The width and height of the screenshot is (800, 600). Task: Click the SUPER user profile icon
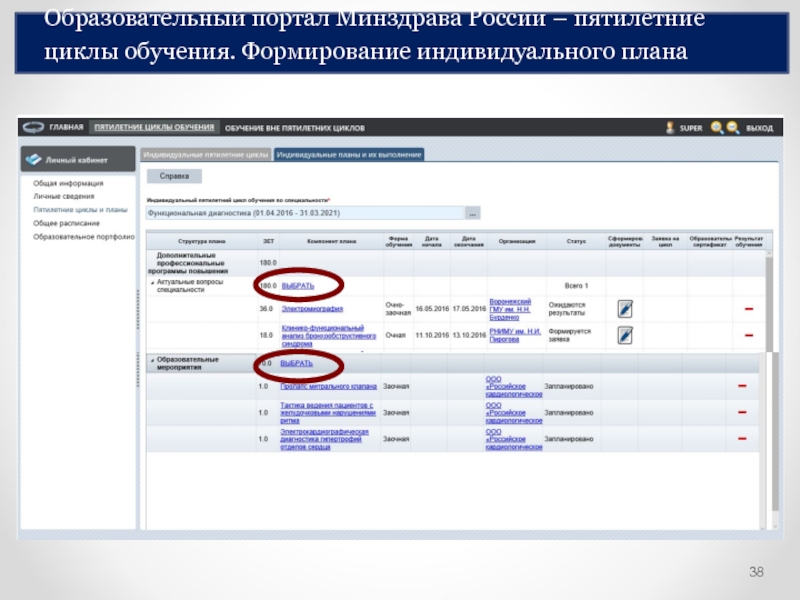[671, 128]
